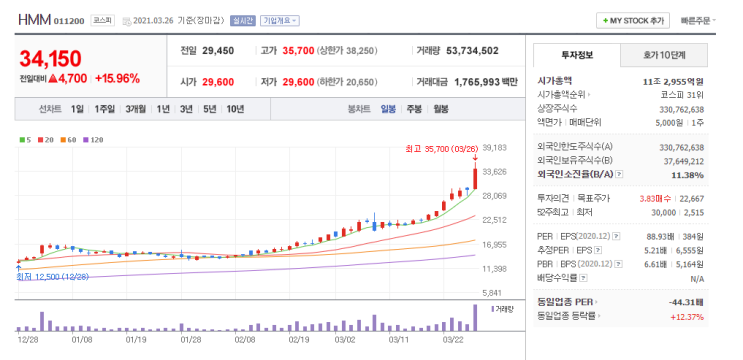Click the 코스피 31위 ranking value
Viewport: 743px width, 360px height.
coord(682,95)
